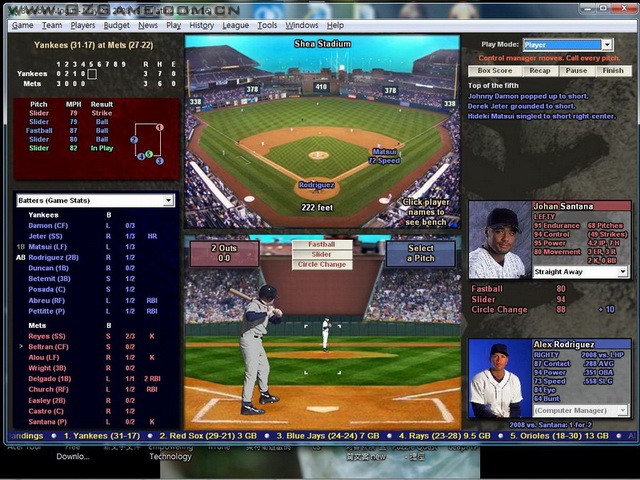Click the Select a Pitch box
The width and height of the screenshot is (640, 480).
point(421,253)
